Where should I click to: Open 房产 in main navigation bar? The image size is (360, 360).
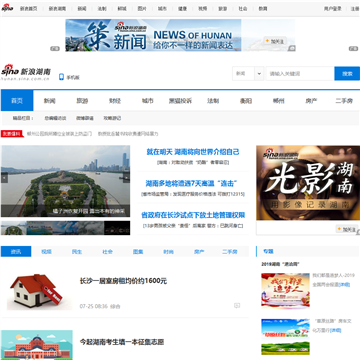(311, 101)
